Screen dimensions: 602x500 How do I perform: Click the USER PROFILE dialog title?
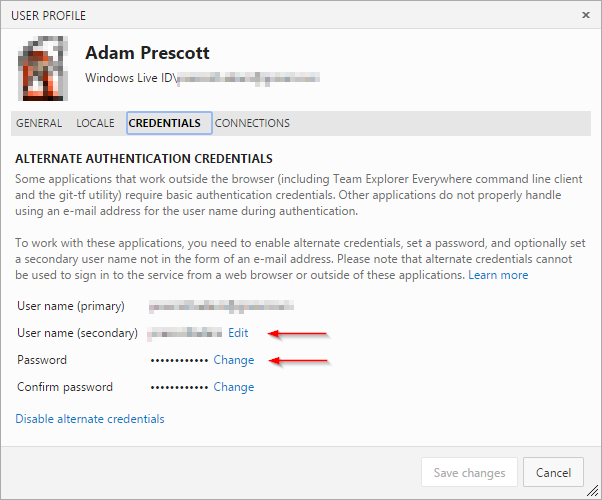pyautogui.click(x=50, y=16)
